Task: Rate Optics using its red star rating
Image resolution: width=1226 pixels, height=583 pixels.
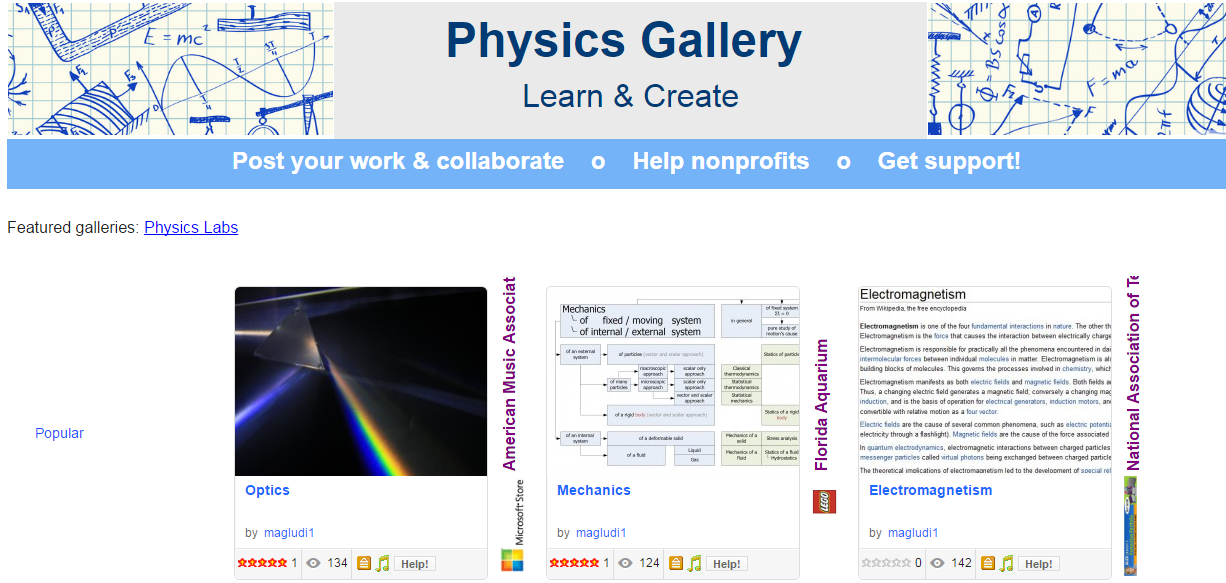Action: pyautogui.click(x=262, y=564)
